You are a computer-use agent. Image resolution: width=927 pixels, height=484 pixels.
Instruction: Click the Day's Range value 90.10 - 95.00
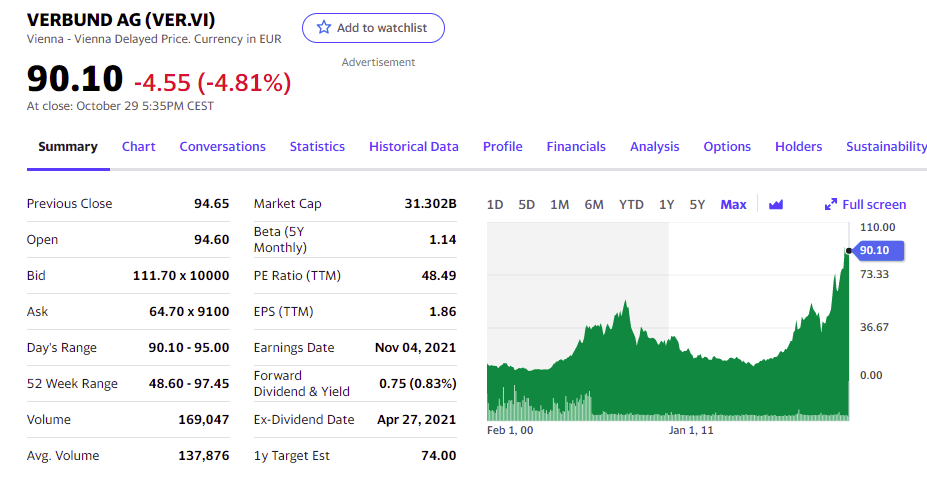pos(189,347)
